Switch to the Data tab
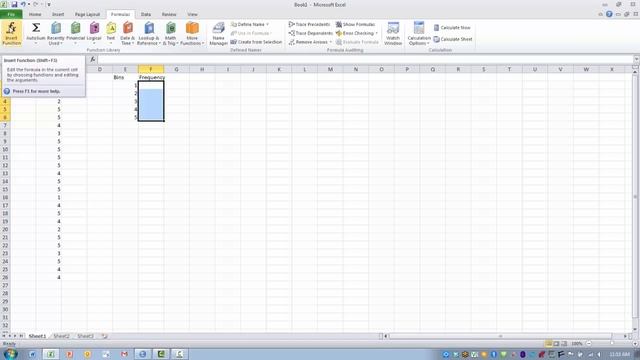Screen dimensions: 640x360 tap(146, 14)
